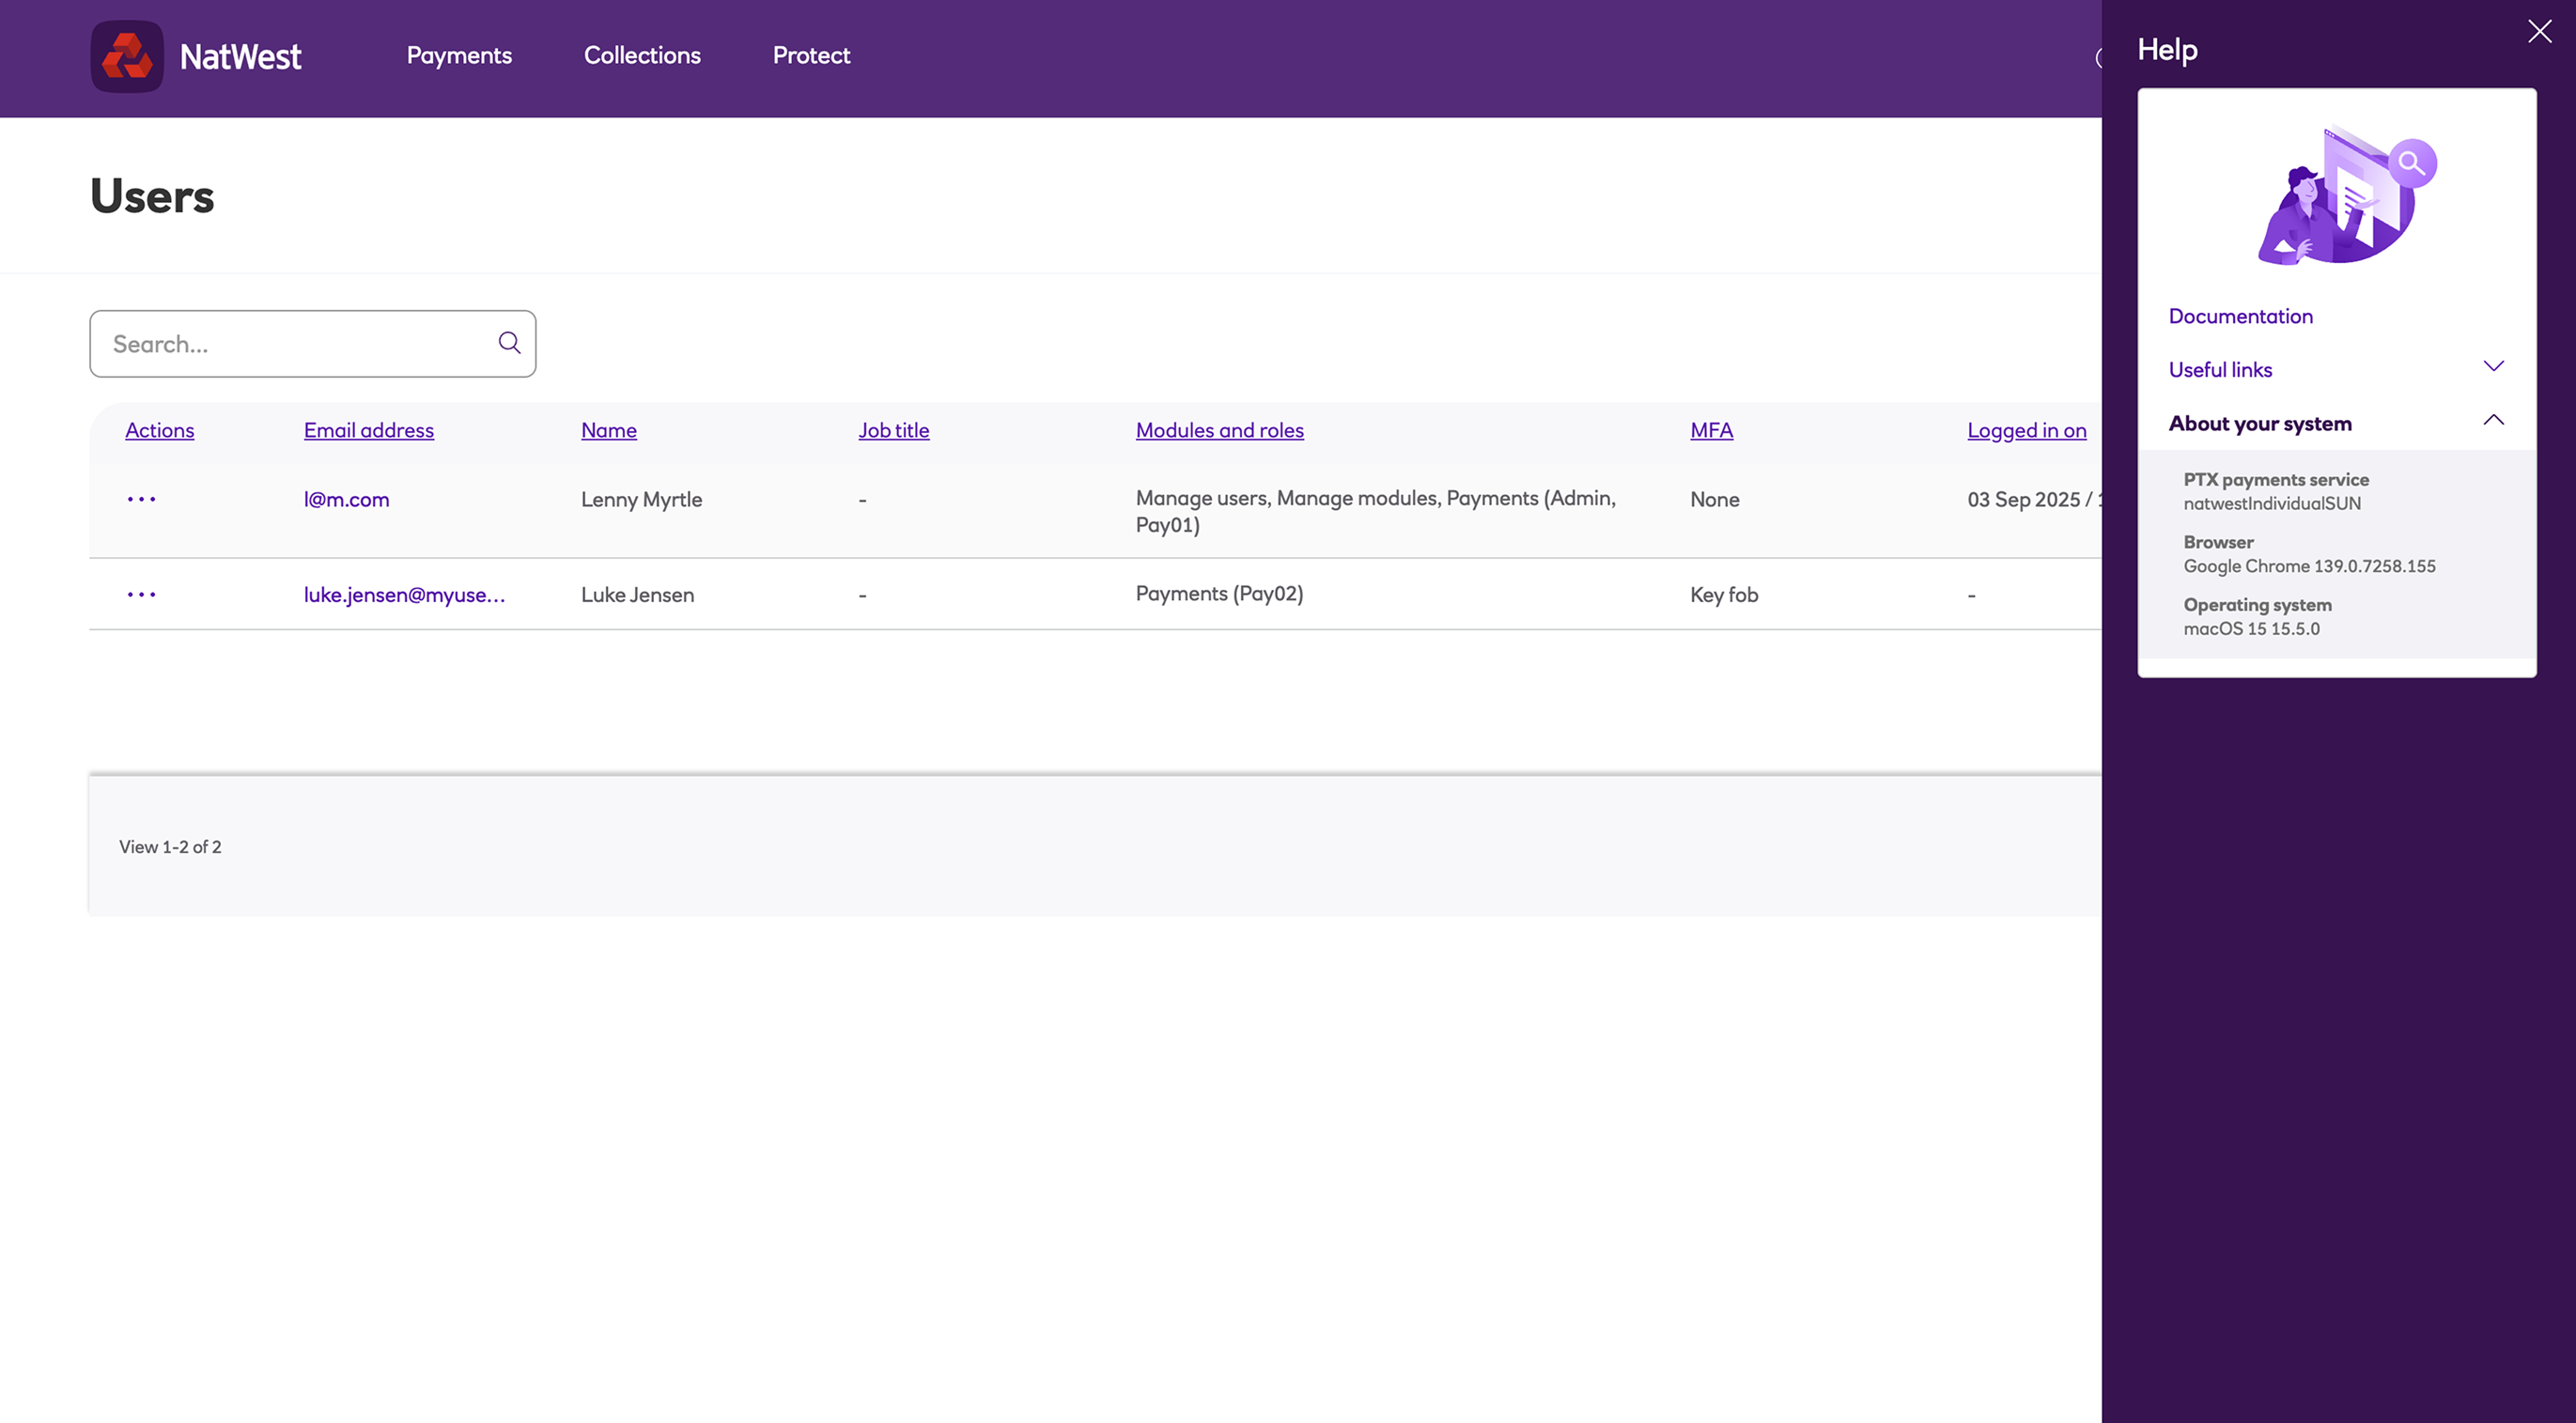The height and width of the screenshot is (1423, 2576).
Task: Sort by MFA column header
Action: click(1710, 430)
